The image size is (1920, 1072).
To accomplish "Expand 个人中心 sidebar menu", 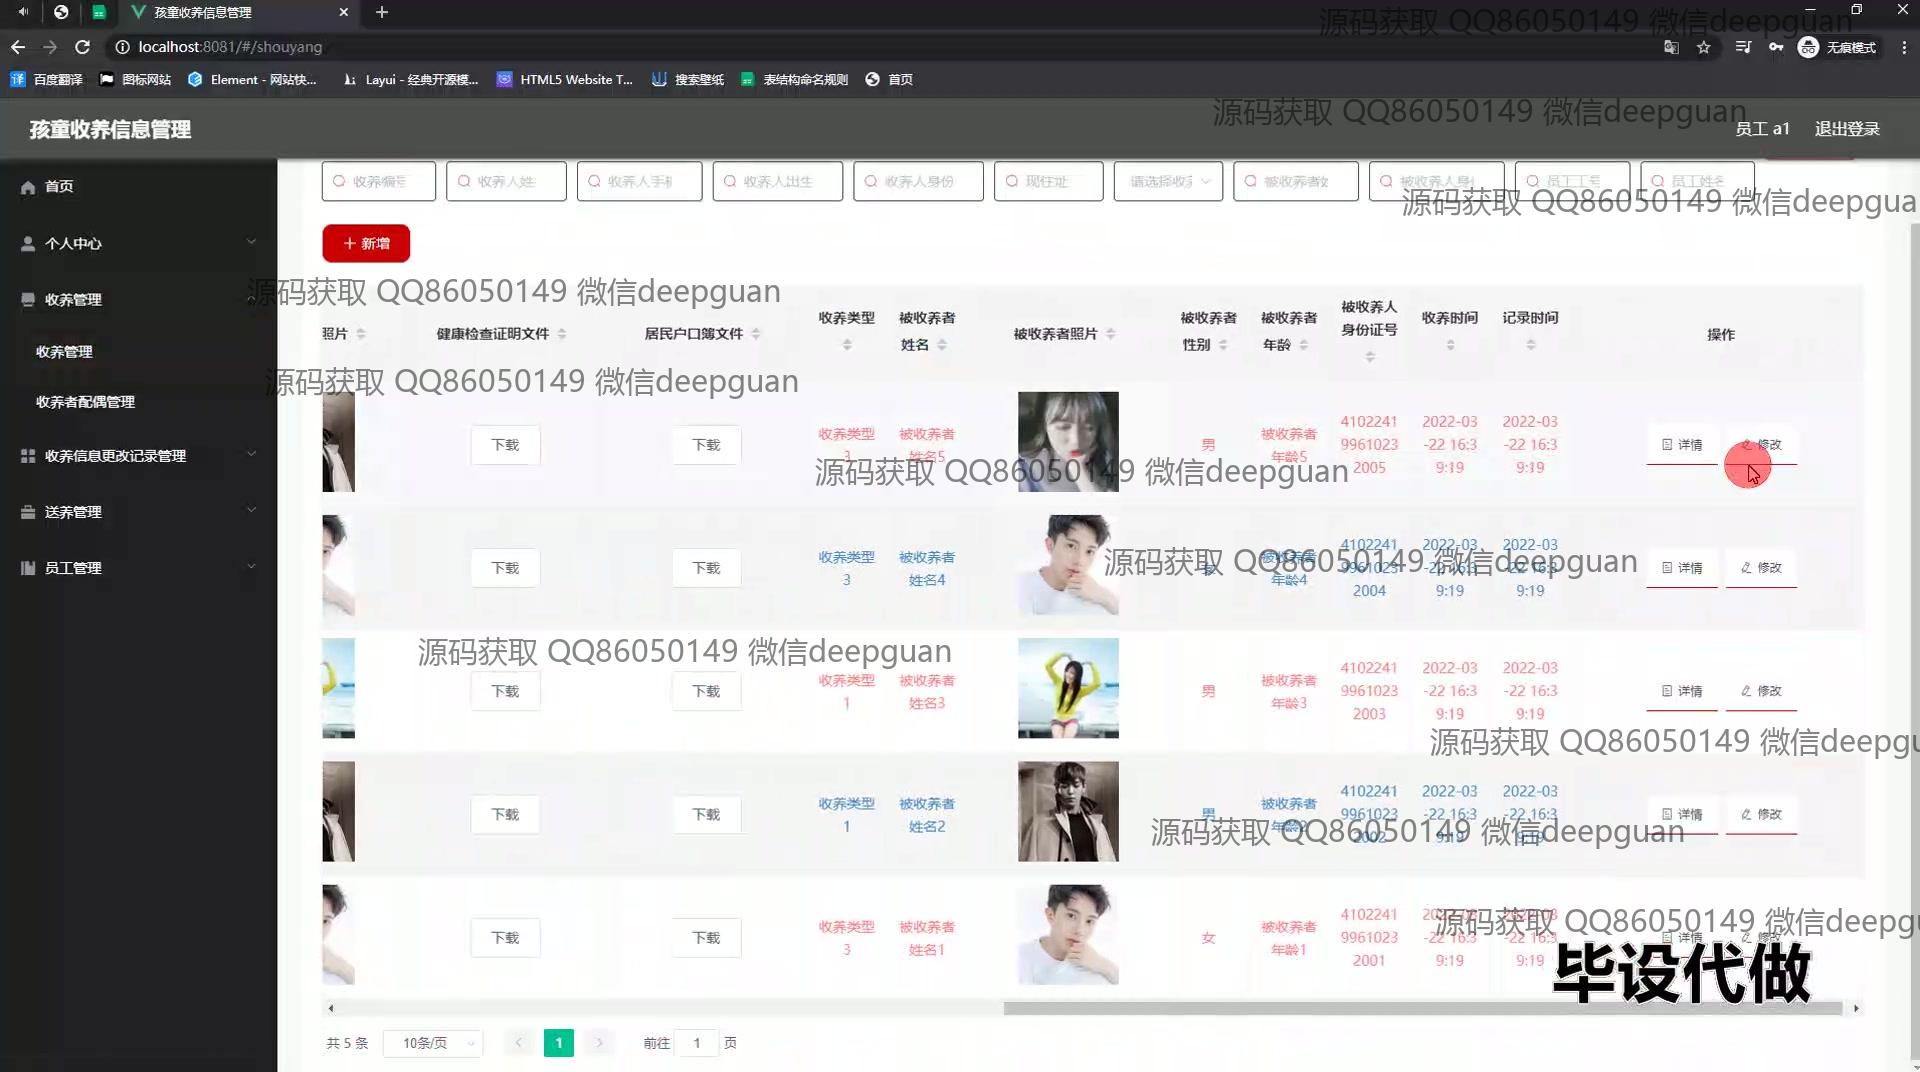I will [x=138, y=243].
